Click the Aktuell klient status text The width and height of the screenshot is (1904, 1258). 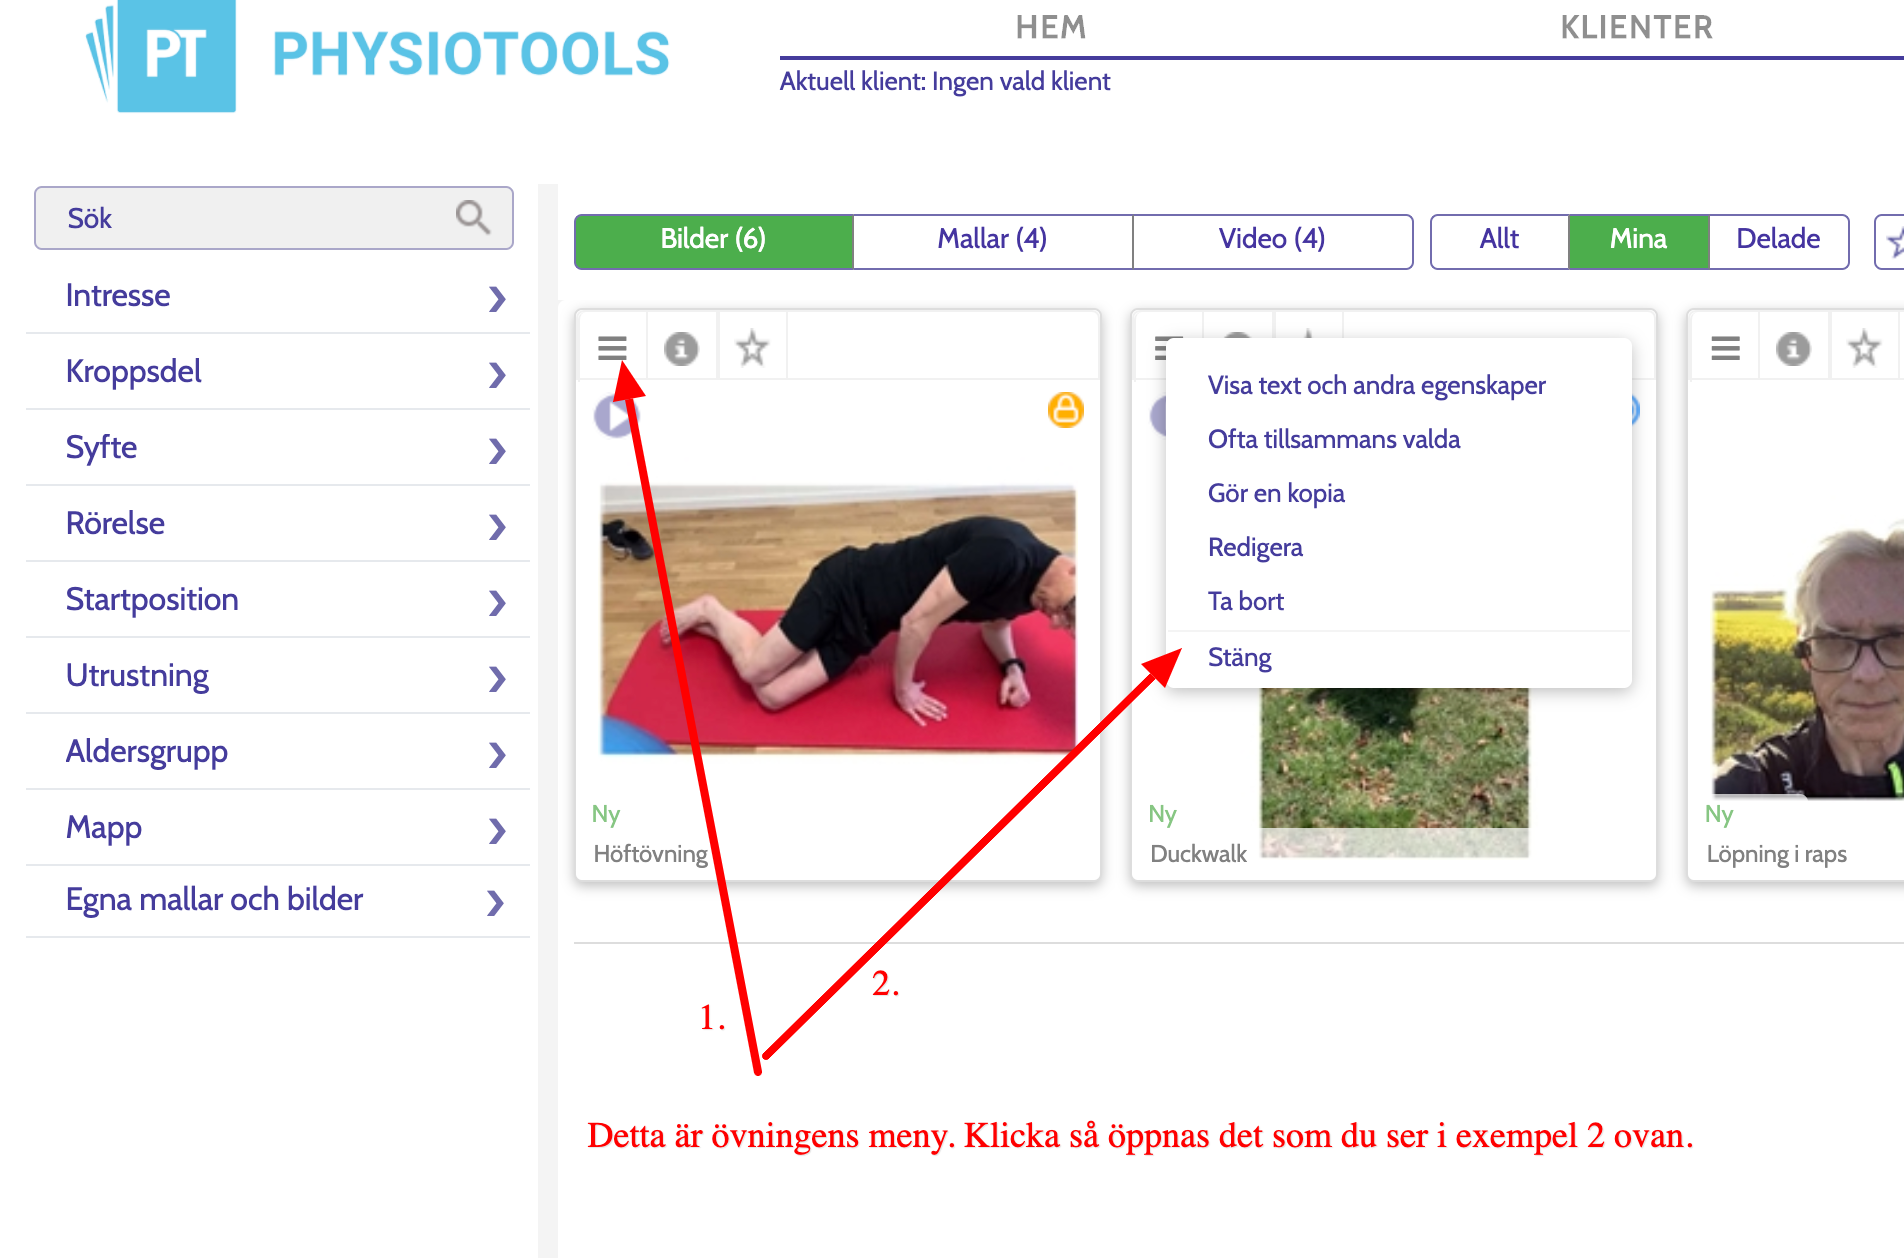[945, 81]
